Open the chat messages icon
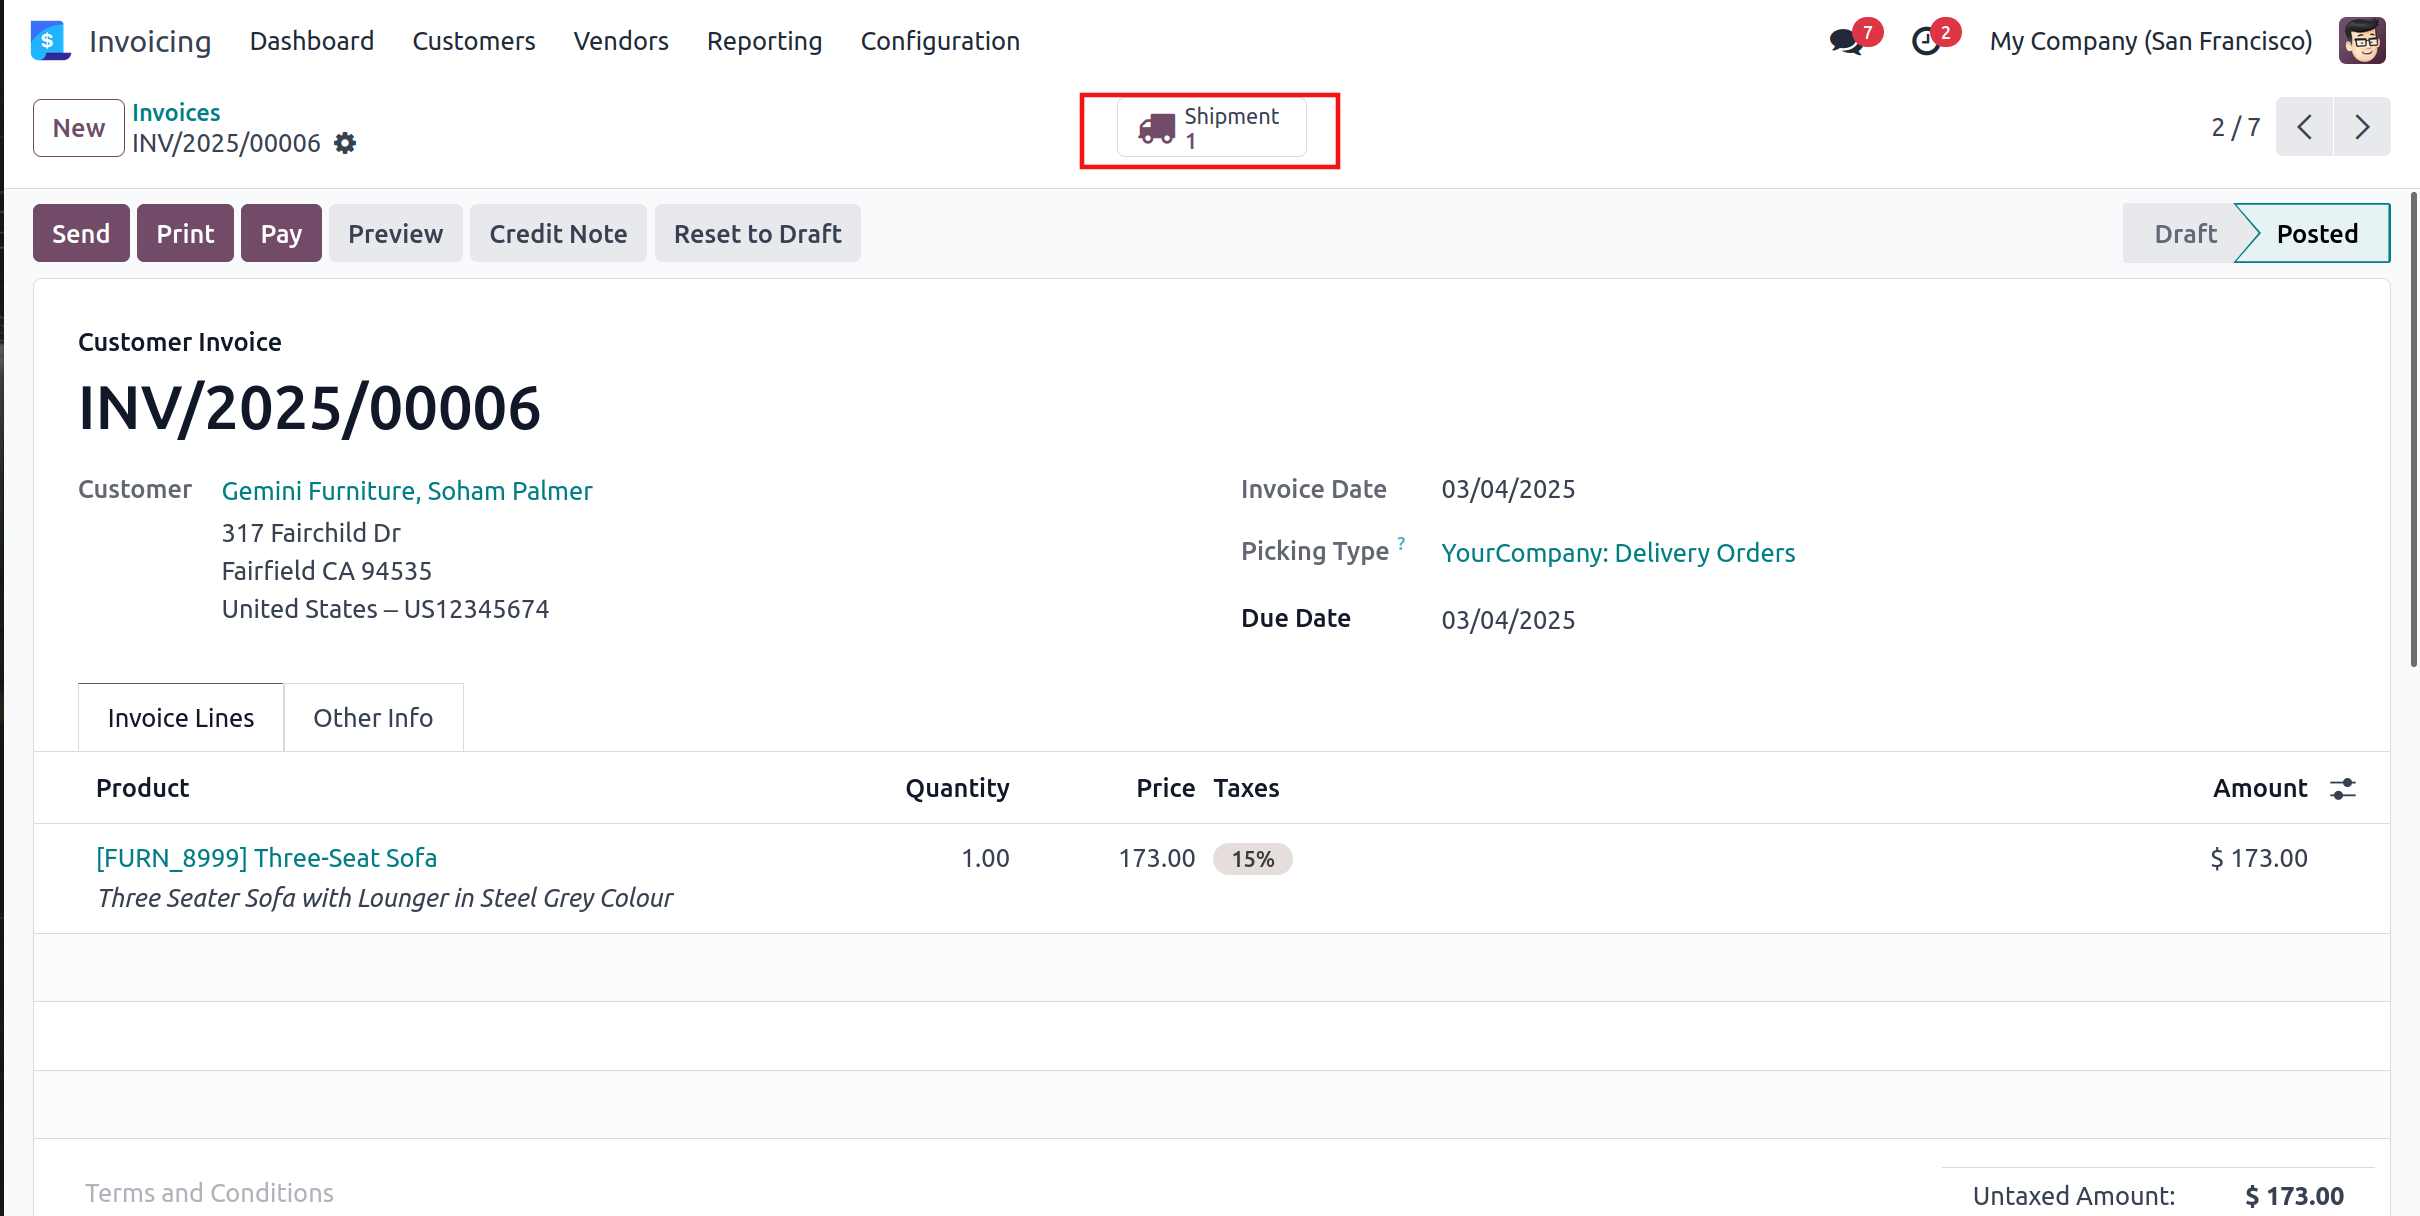 tap(1846, 42)
